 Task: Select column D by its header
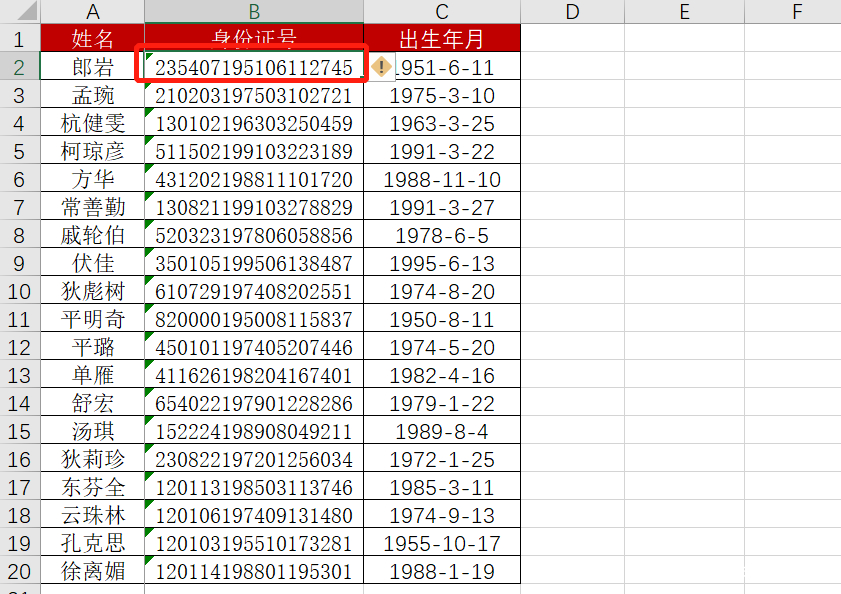(x=571, y=11)
